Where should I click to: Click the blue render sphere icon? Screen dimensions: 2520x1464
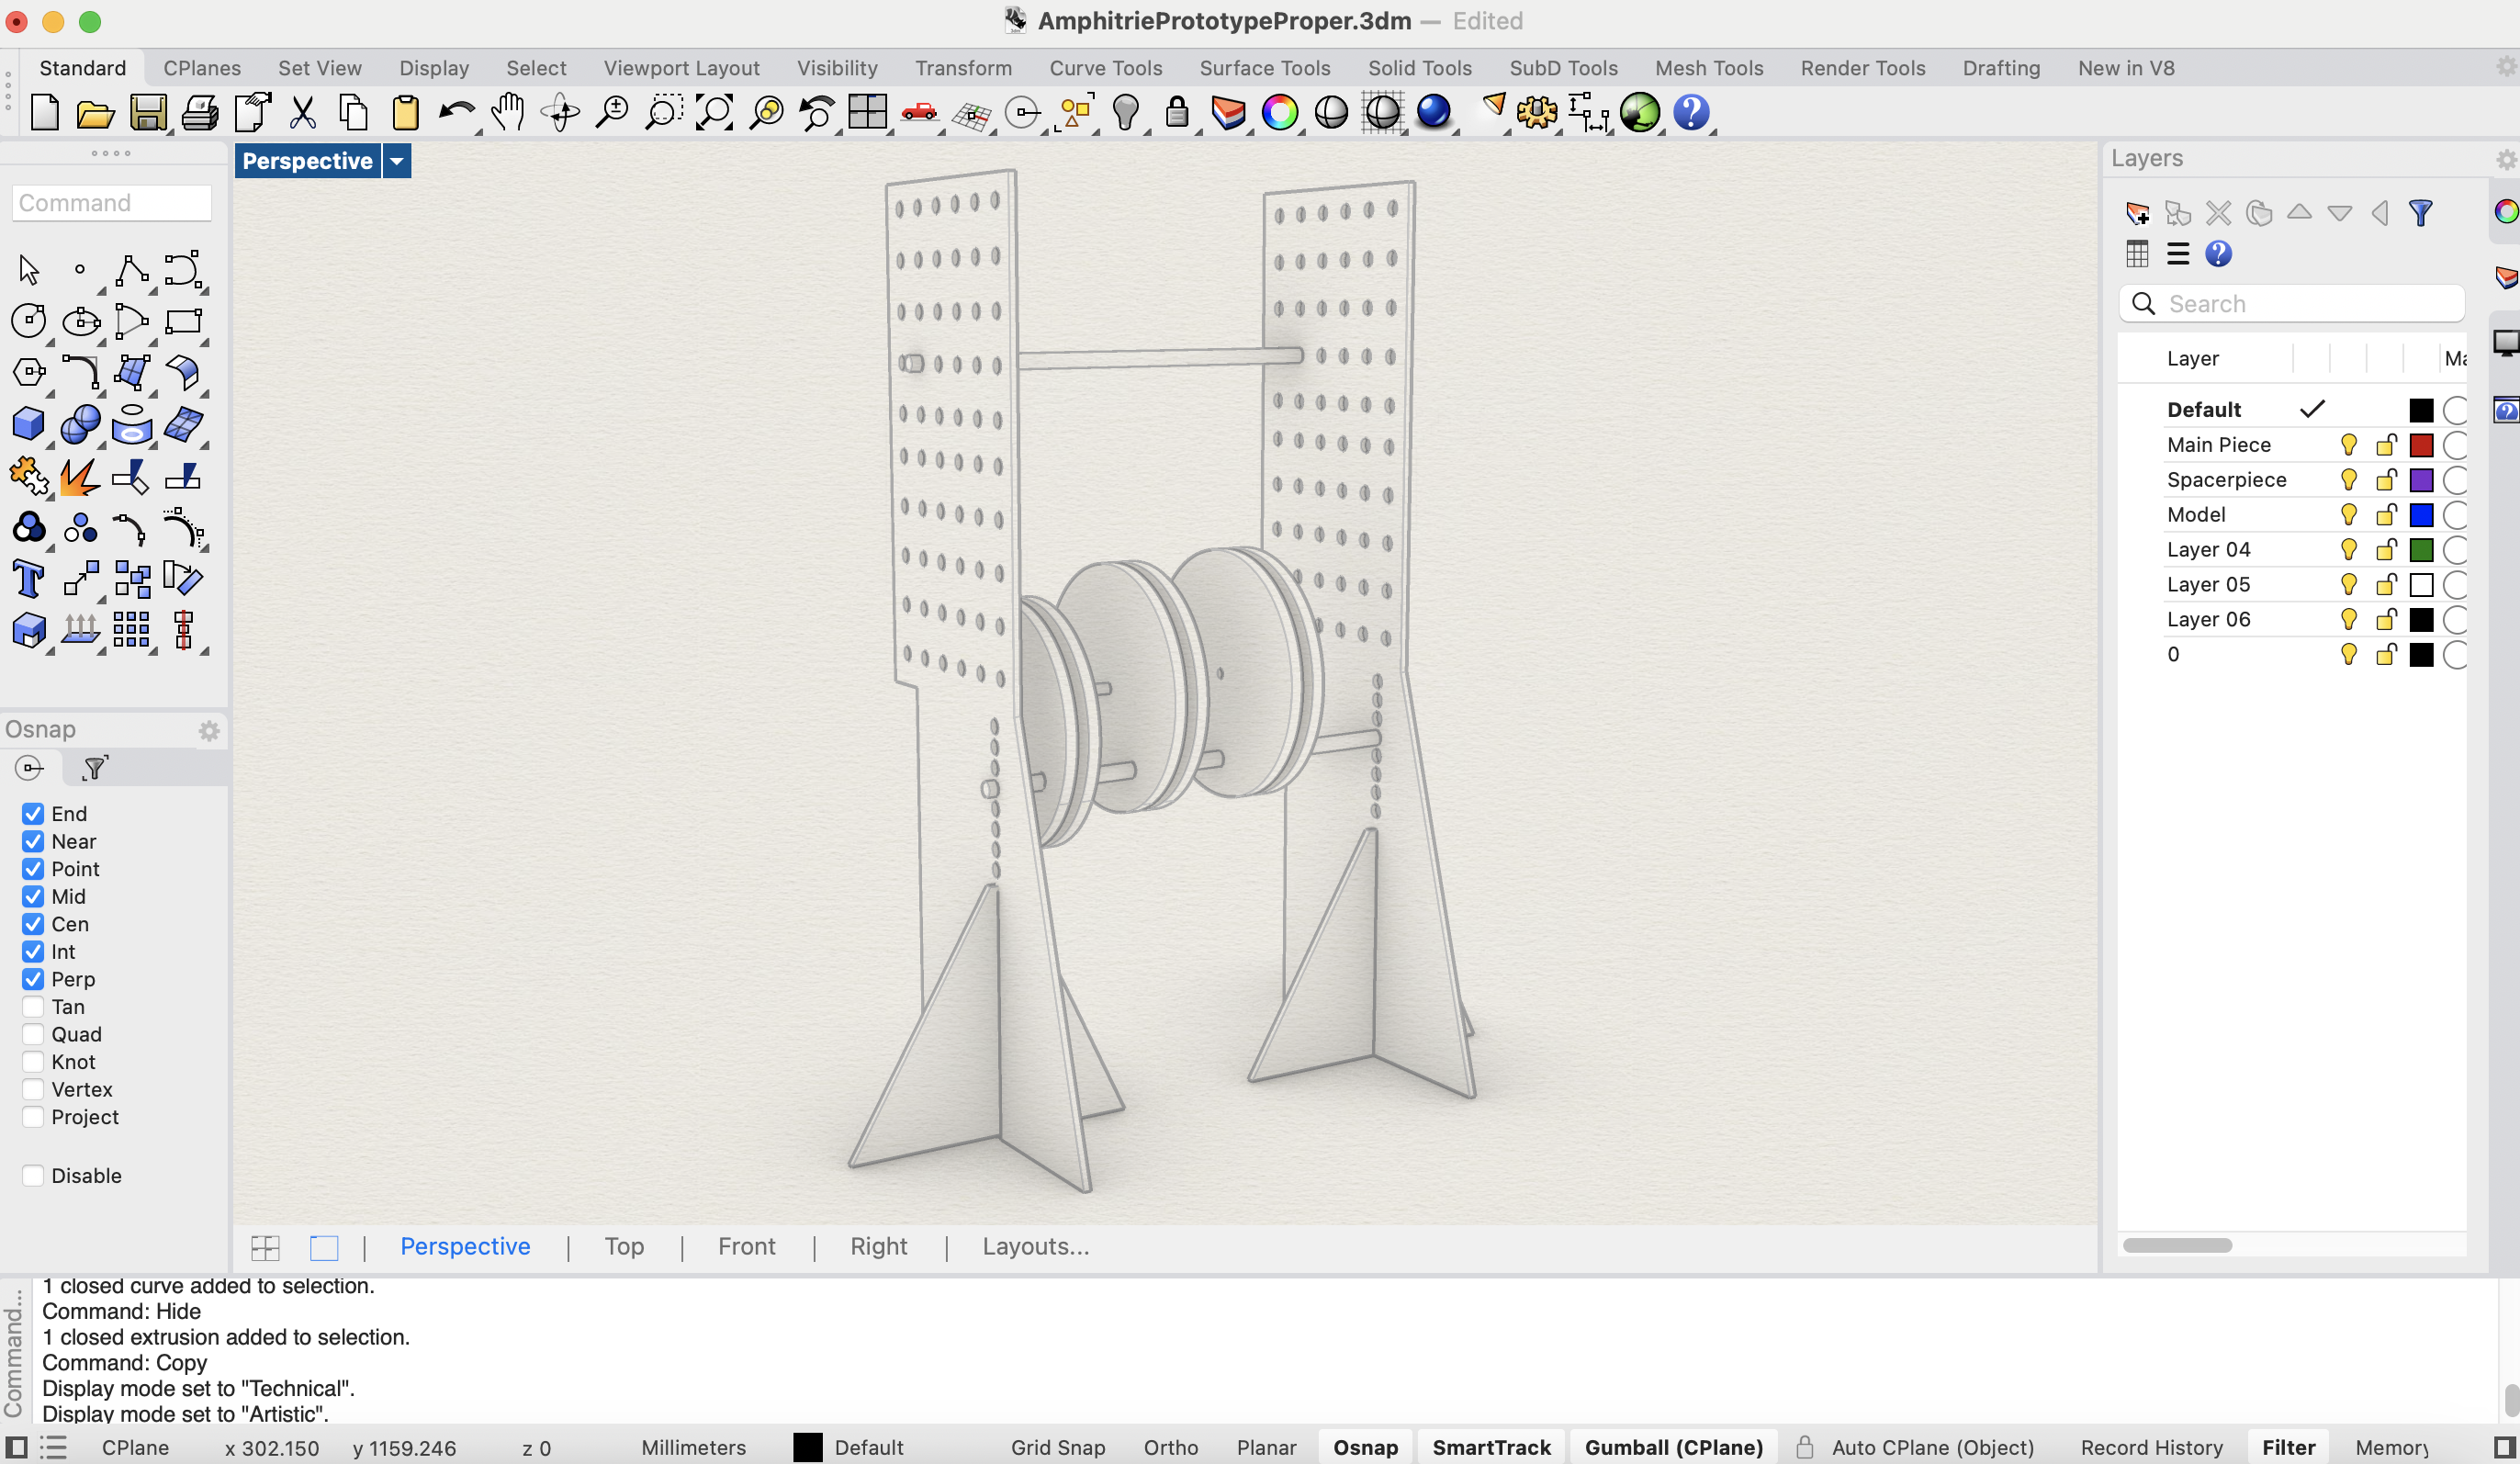tap(1434, 112)
